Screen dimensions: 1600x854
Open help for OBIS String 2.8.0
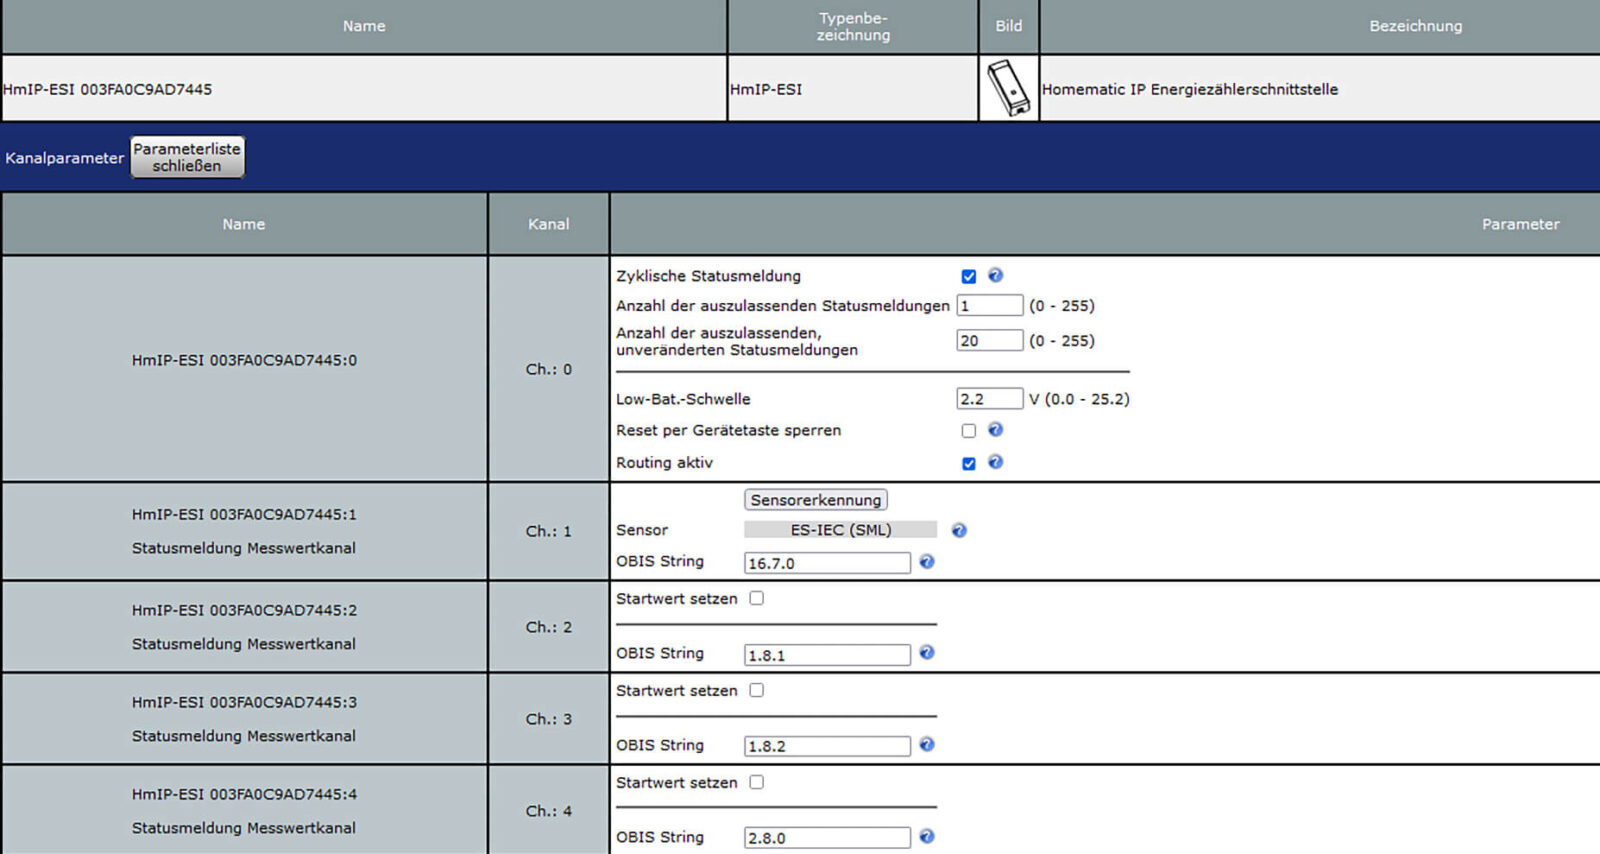click(x=927, y=836)
